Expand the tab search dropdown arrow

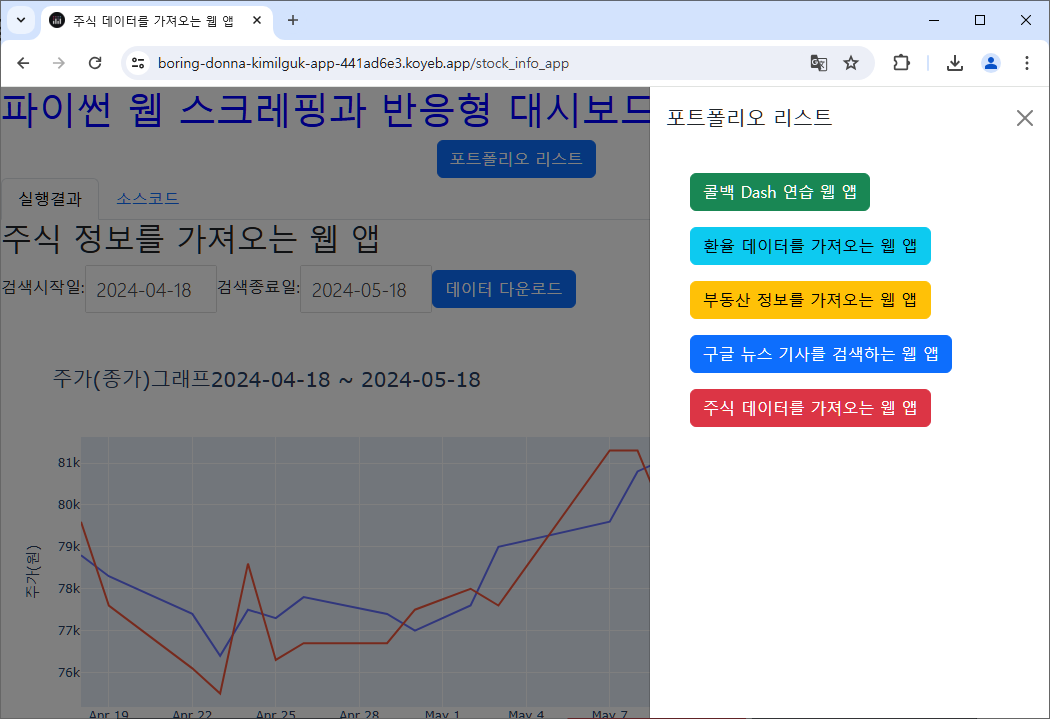click(x=21, y=20)
